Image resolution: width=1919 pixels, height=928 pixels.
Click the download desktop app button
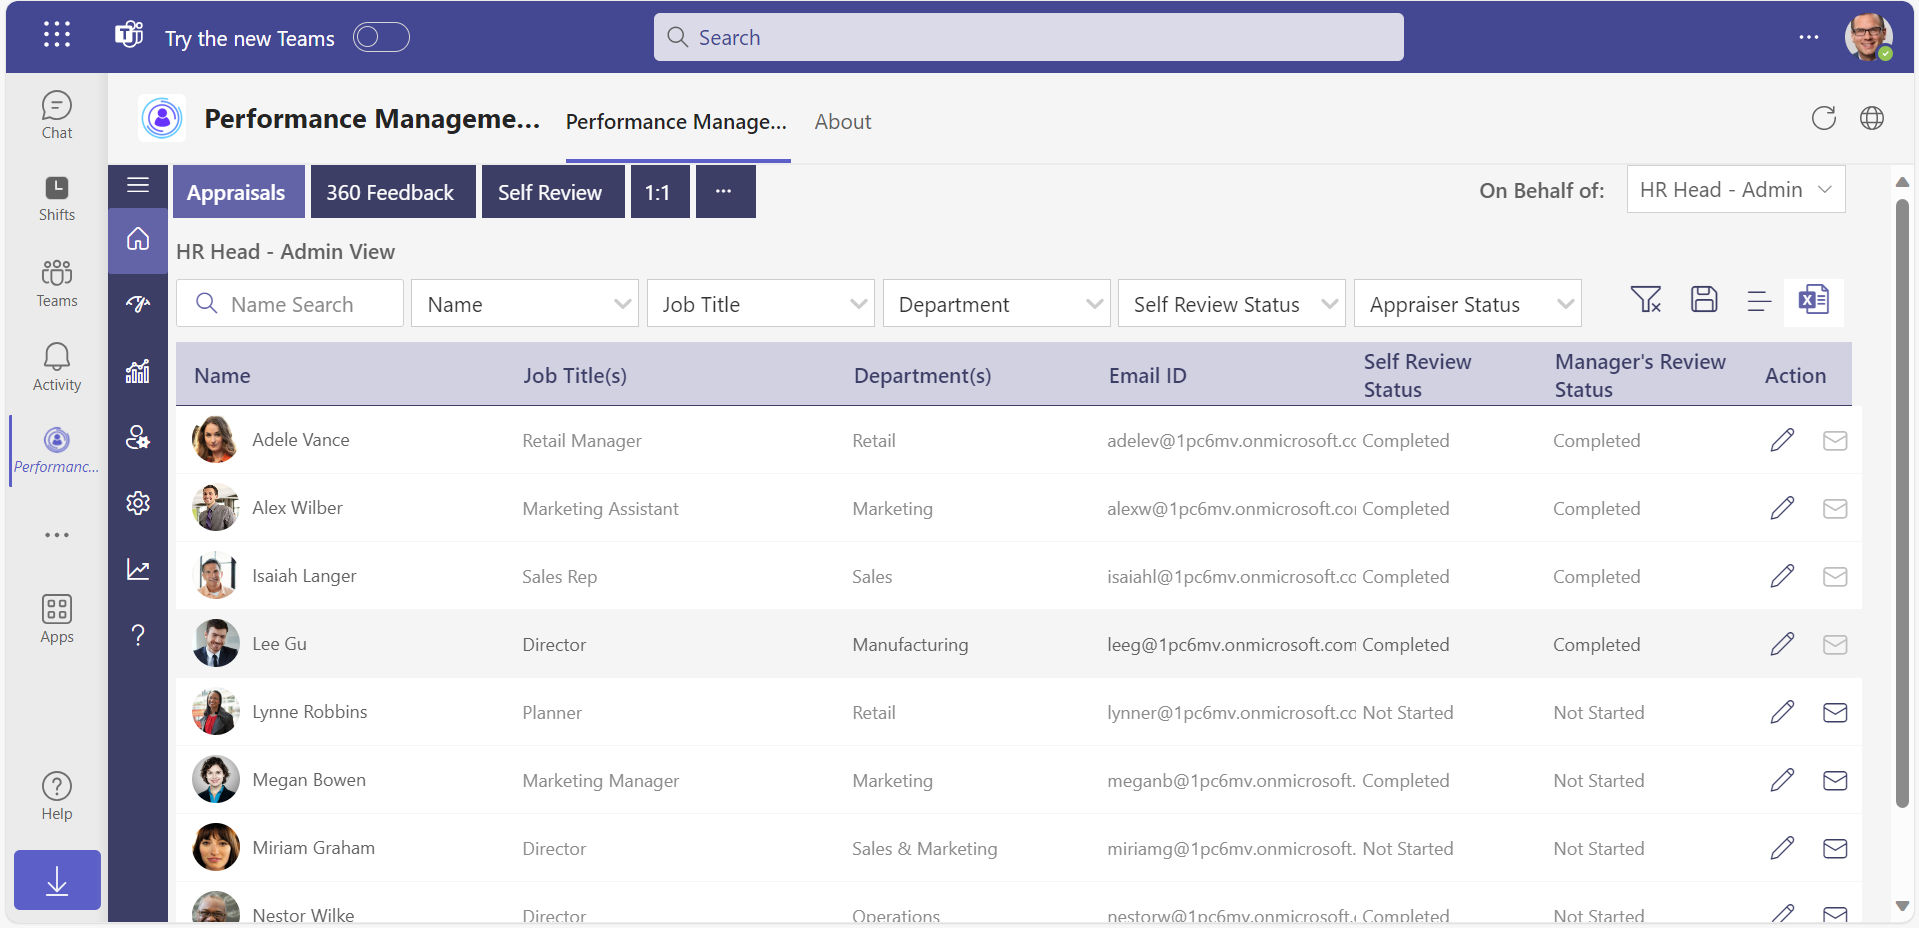[x=57, y=880]
